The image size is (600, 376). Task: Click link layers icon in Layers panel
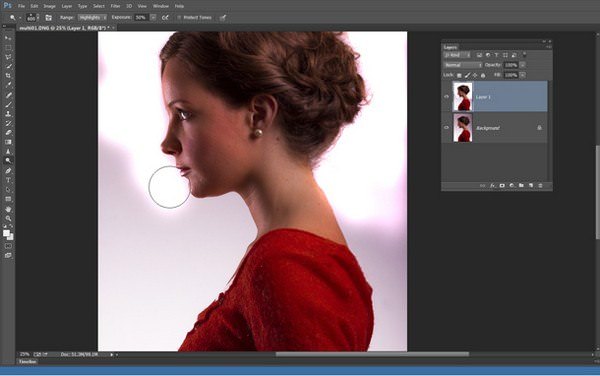point(483,186)
